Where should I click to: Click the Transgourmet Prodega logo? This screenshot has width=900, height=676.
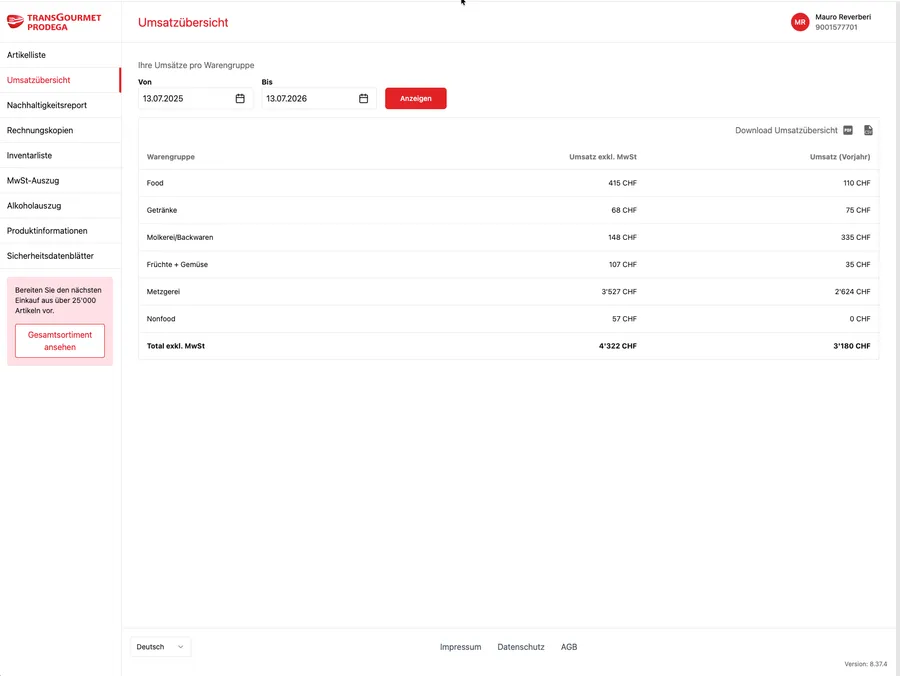point(54,22)
